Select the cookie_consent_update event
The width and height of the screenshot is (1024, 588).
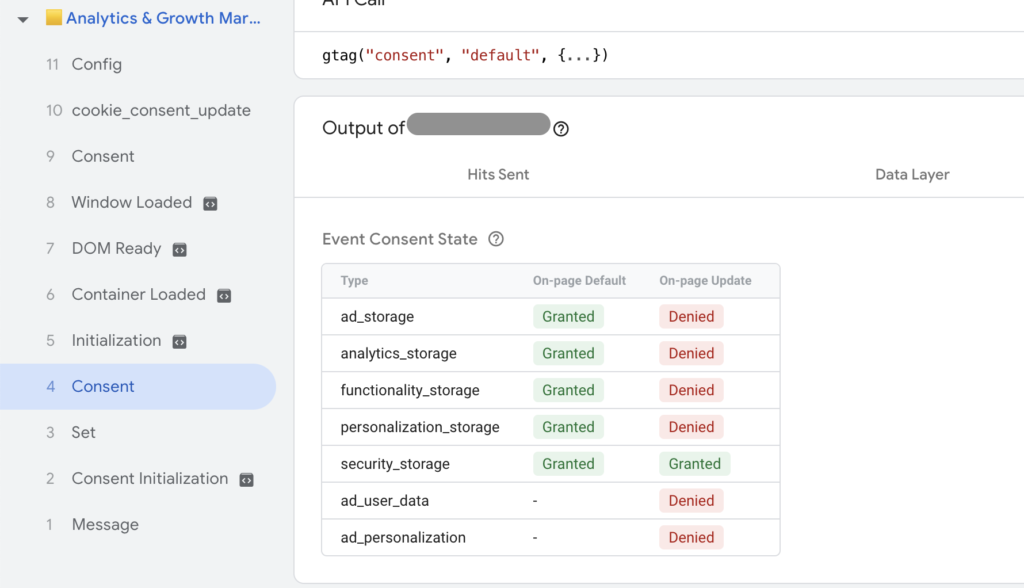coord(160,110)
